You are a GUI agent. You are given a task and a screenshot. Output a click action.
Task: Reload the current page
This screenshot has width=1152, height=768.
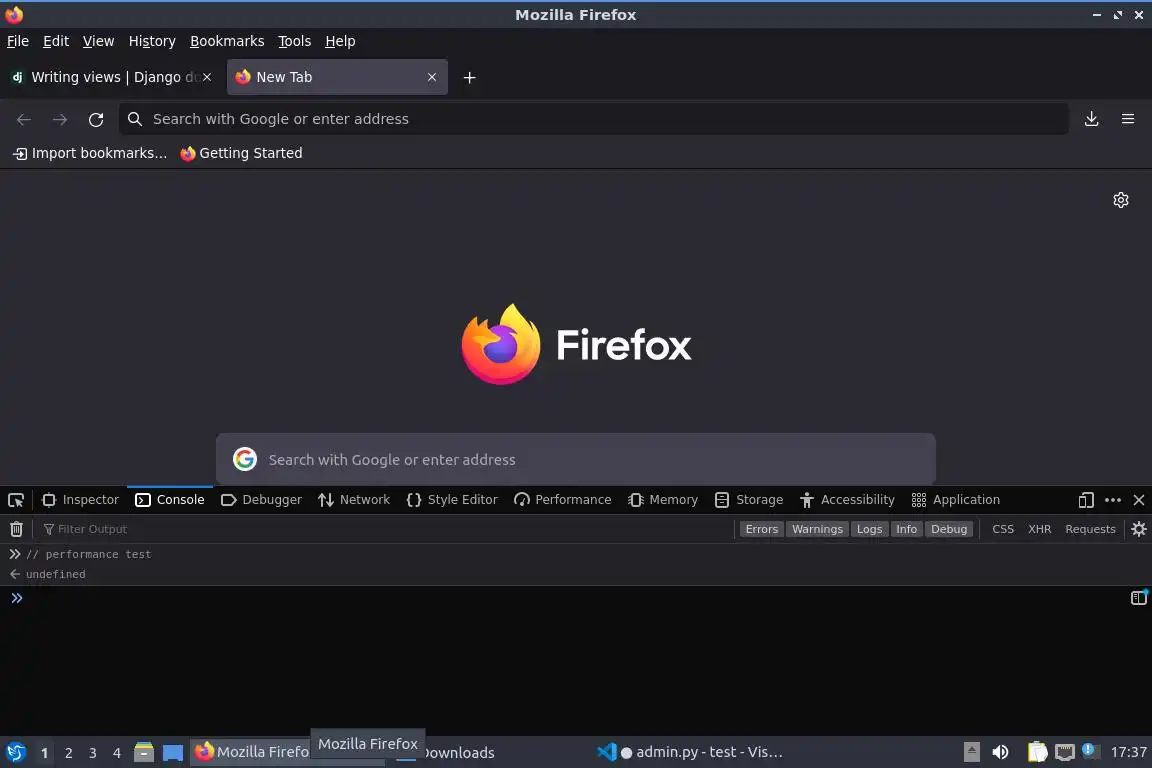[x=96, y=119]
